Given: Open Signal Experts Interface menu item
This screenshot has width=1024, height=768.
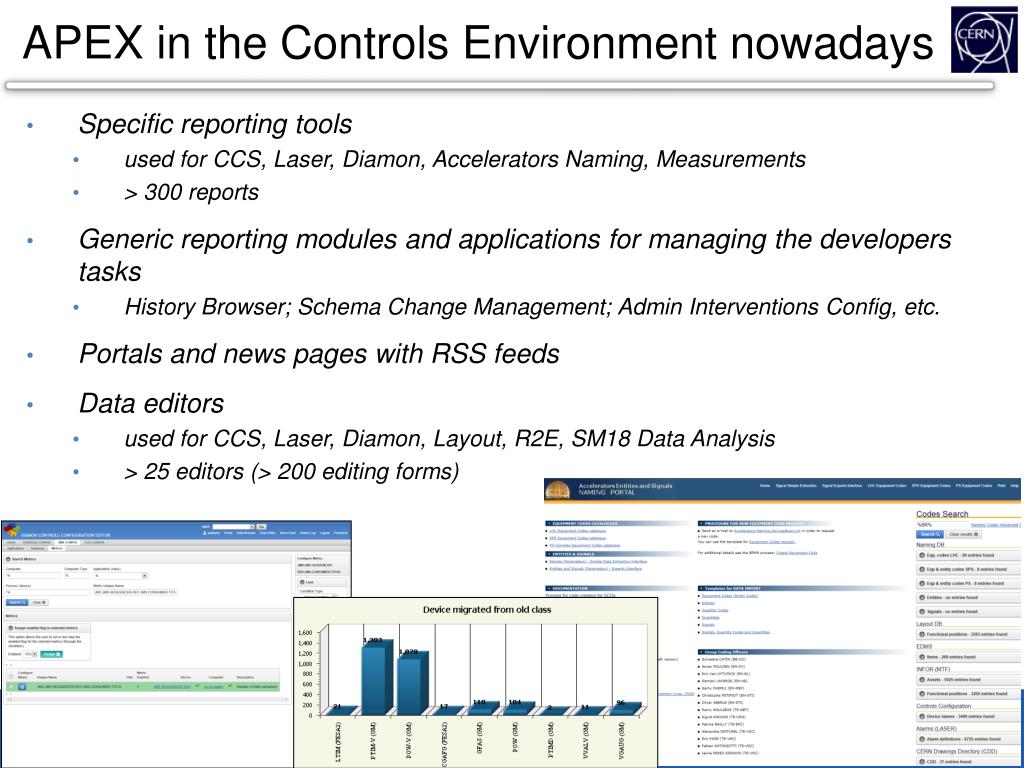Looking at the screenshot, I should pyautogui.click(x=842, y=486).
